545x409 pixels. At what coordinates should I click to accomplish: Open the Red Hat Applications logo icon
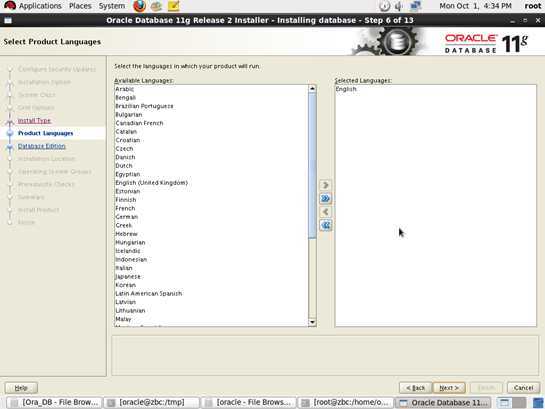10,6
